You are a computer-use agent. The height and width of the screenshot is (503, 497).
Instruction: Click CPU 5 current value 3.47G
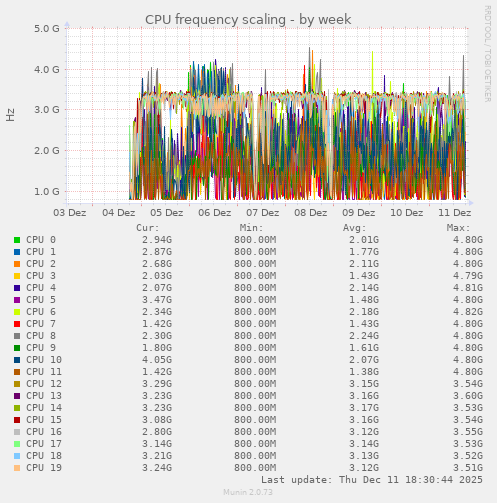tap(157, 300)
